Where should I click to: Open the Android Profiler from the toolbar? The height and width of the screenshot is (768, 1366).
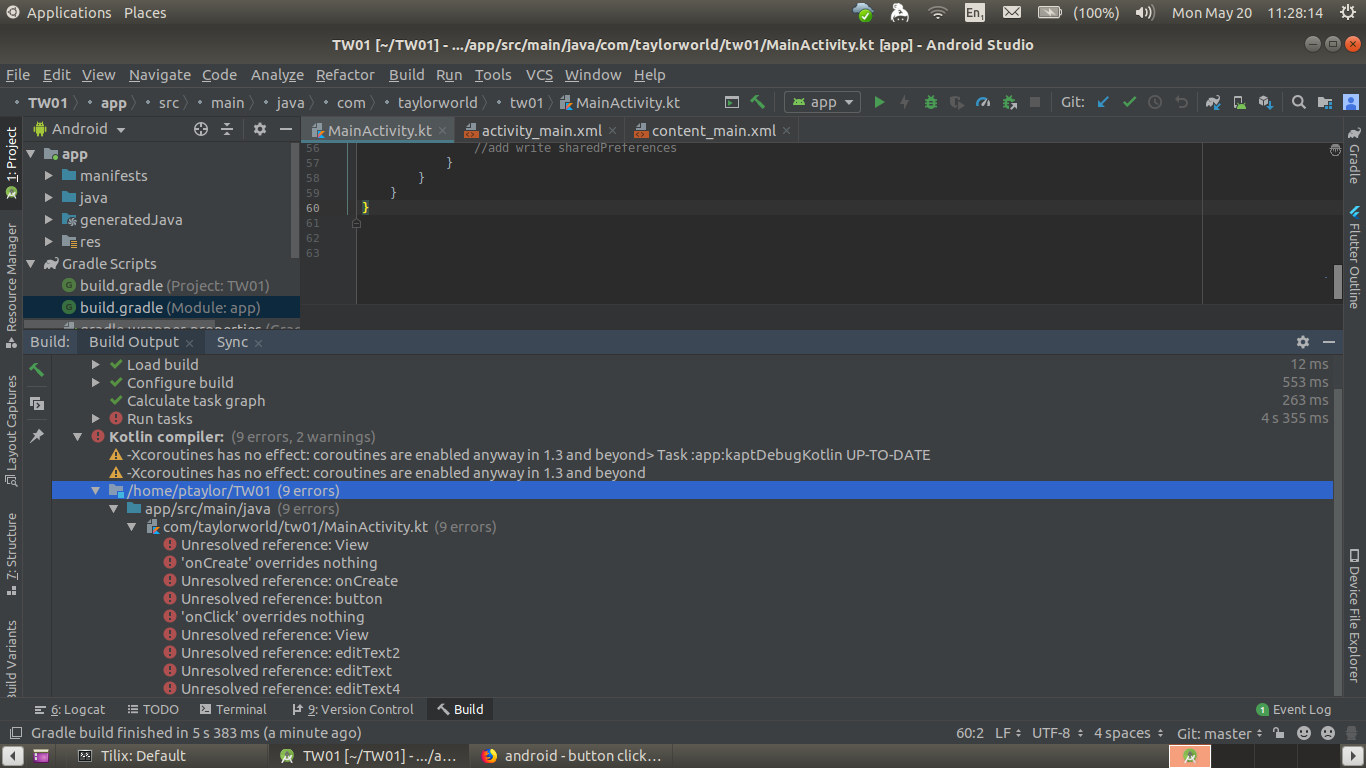(983, 102)
